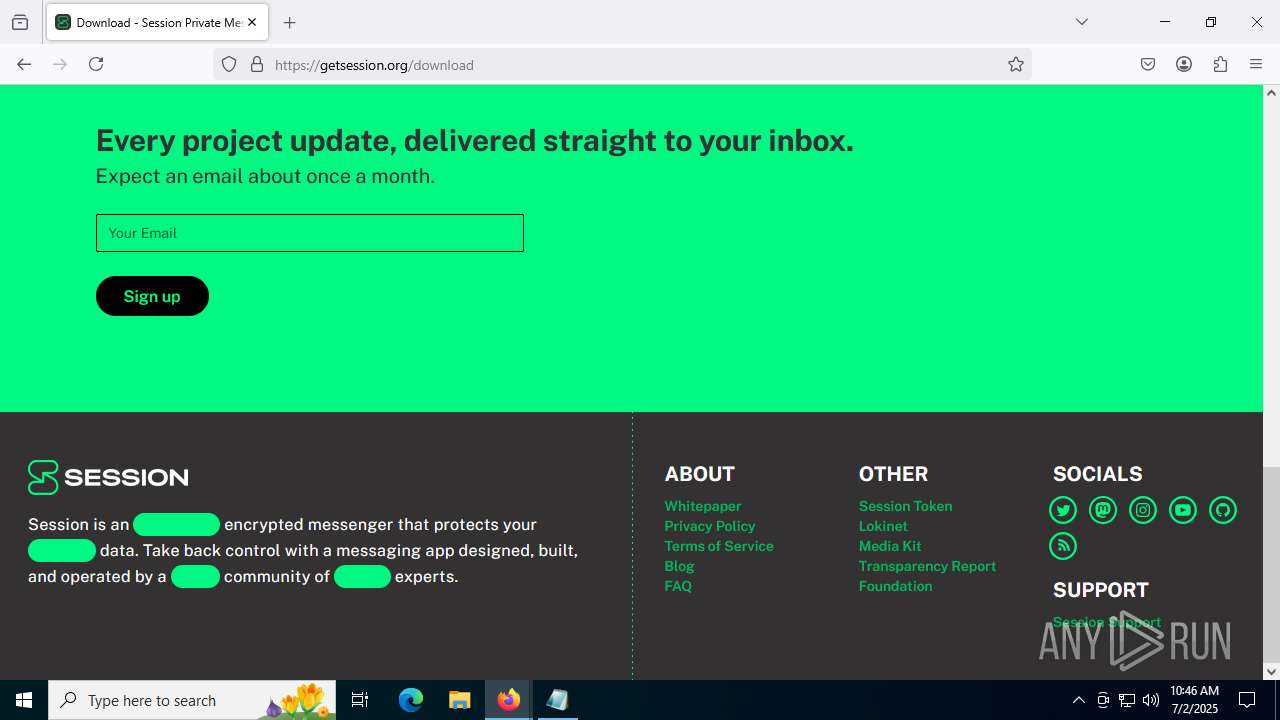The width and height of the screenshot is (1280, 720).
Task: List all tabs using the dropdown arrow
Action: pyautogui.click(x=1081, y=22)
